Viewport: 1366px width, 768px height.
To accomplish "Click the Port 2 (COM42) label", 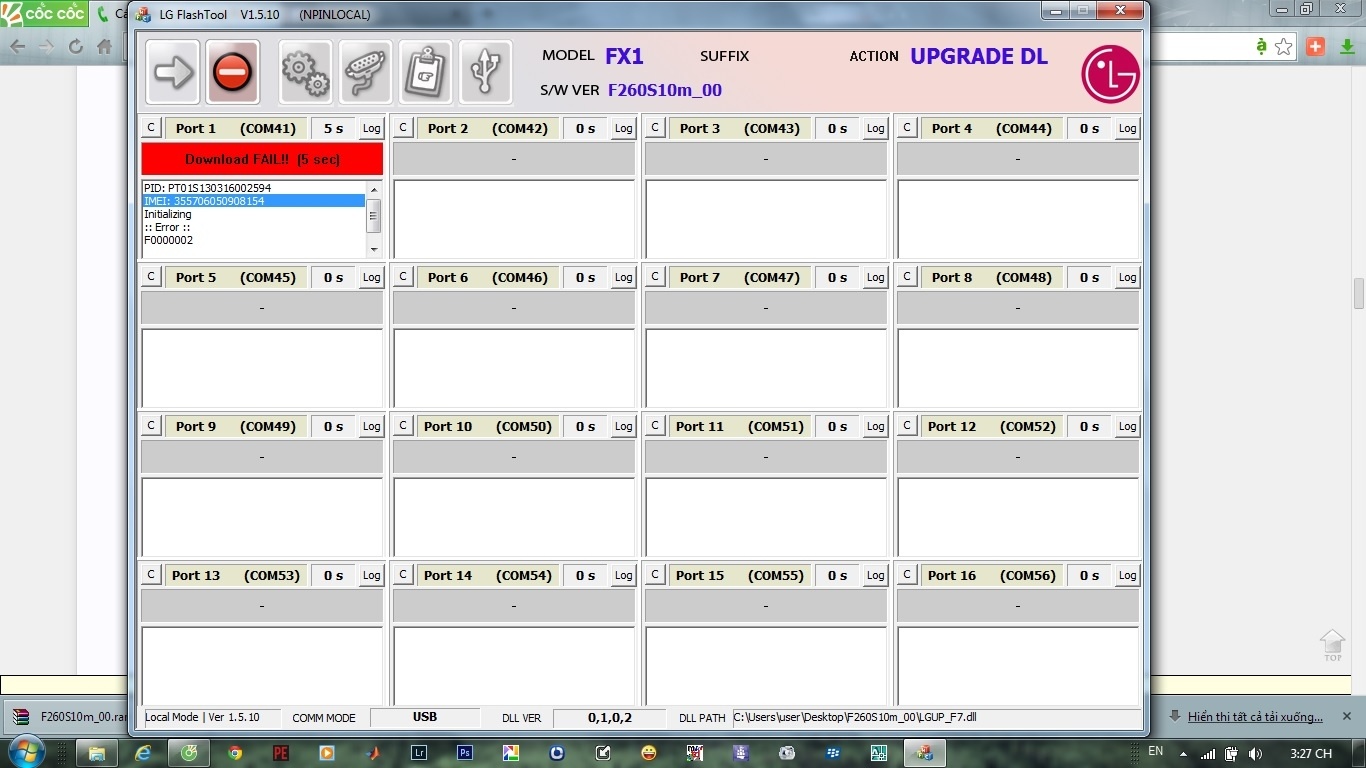I will point(487,128).
